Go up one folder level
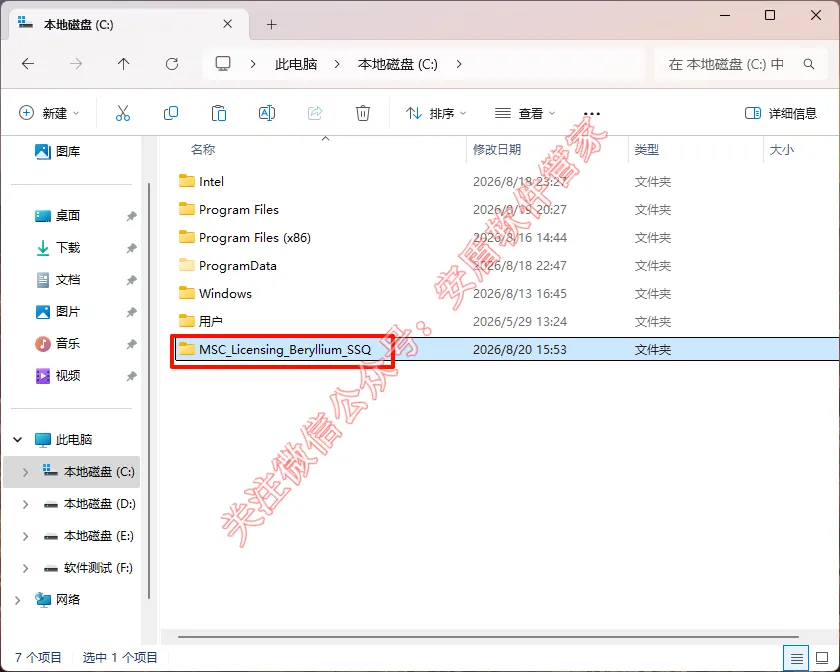Screen dimensions: 840x672 pos(123,64)
